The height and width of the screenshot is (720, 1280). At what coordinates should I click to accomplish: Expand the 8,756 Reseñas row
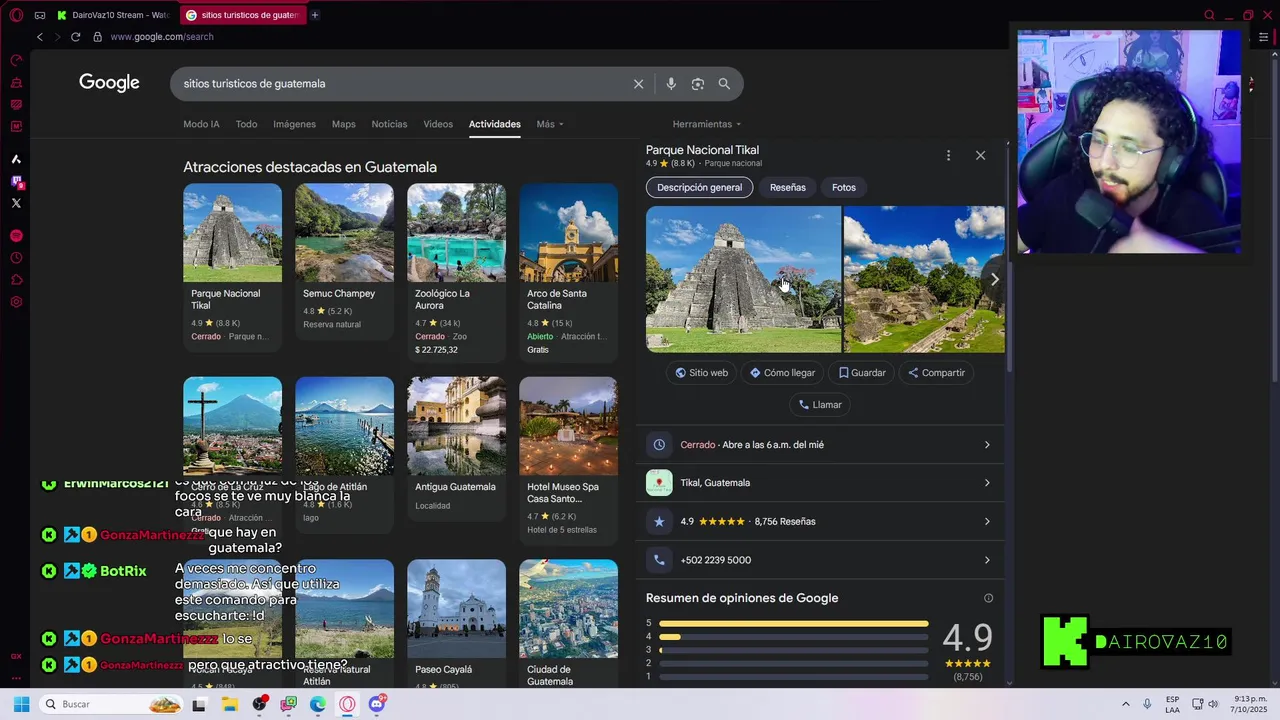(x=820, y=521)
